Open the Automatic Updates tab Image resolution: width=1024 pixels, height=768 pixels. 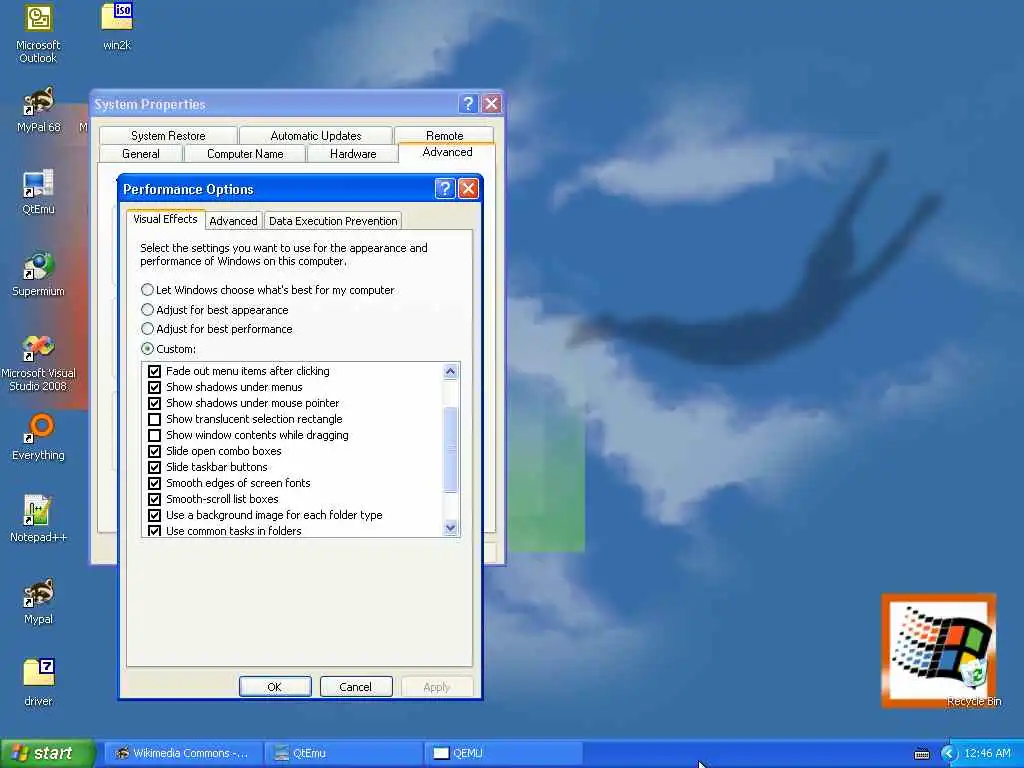(315, 135)
